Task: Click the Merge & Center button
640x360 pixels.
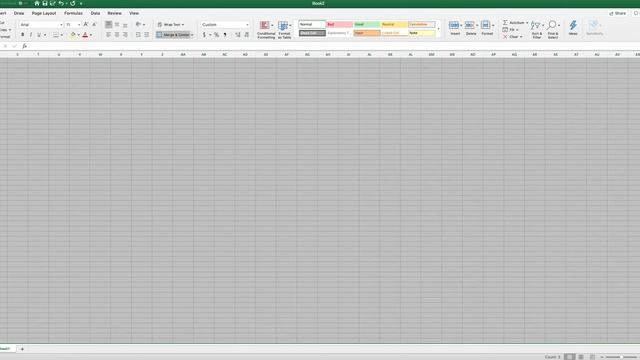Action: pos(173,35)
